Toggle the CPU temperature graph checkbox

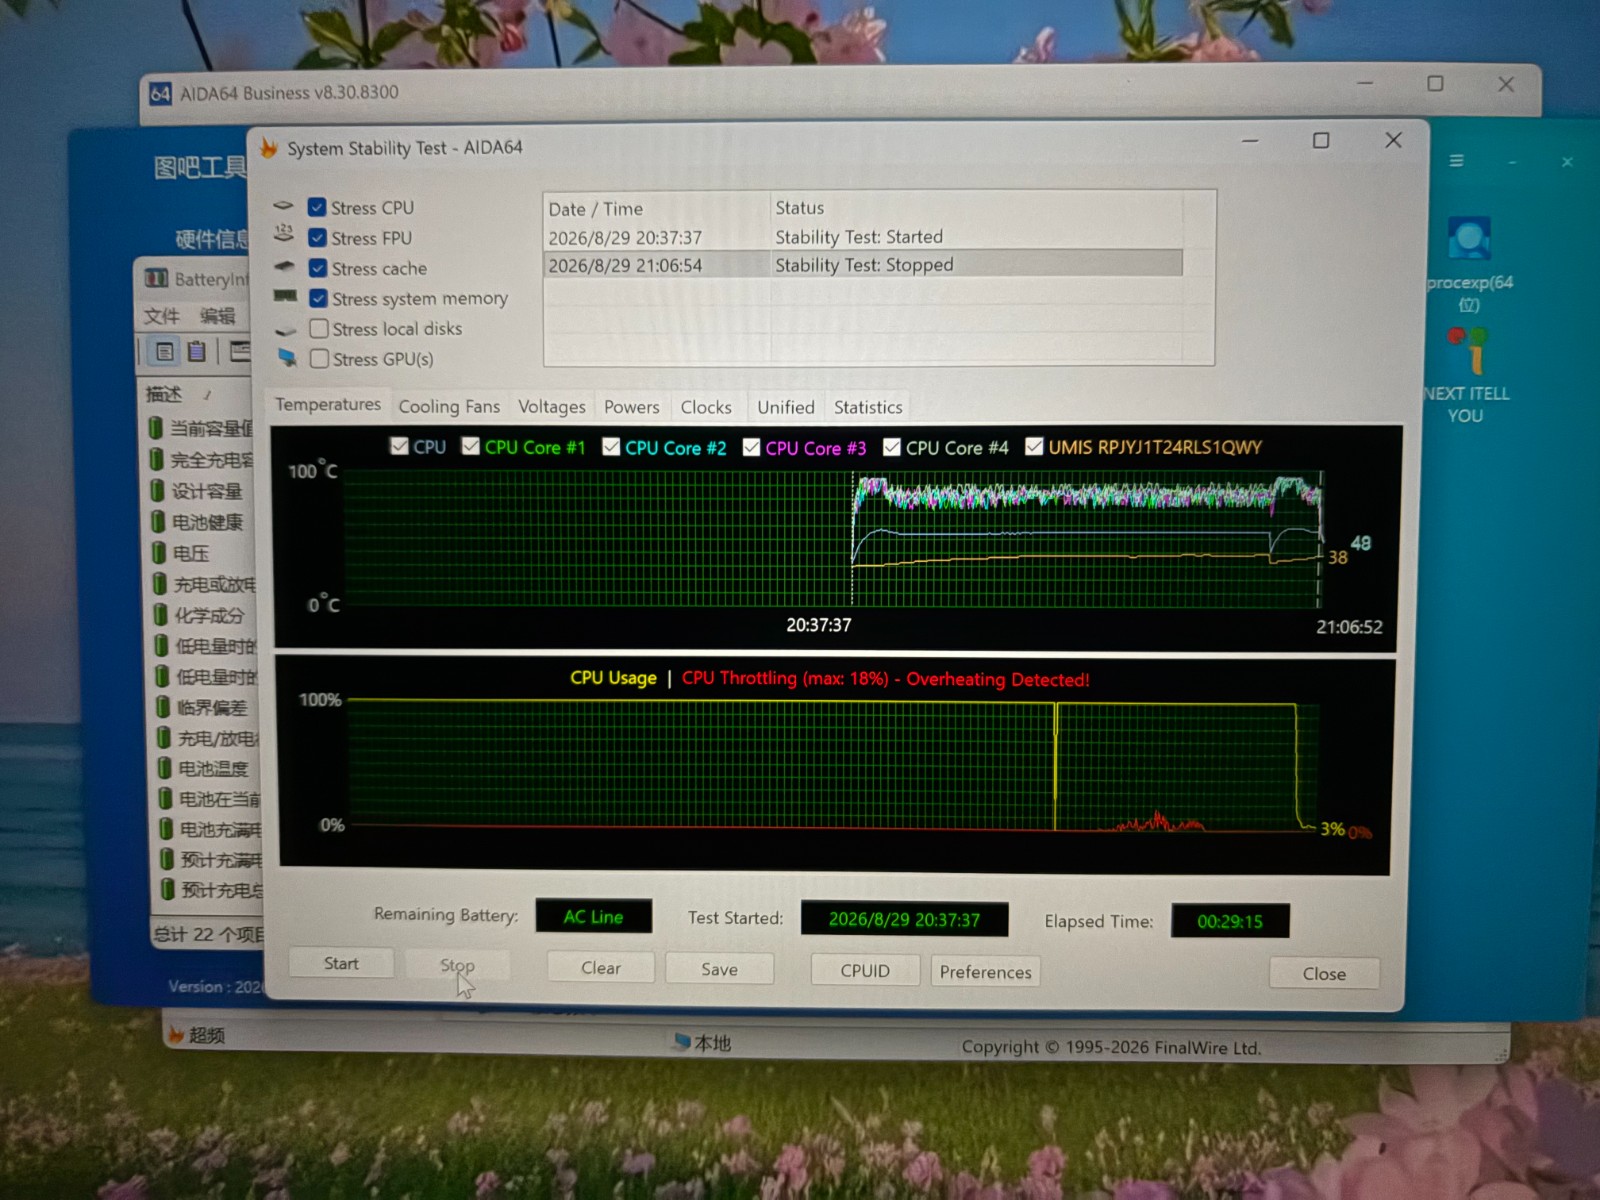(399, 446)
